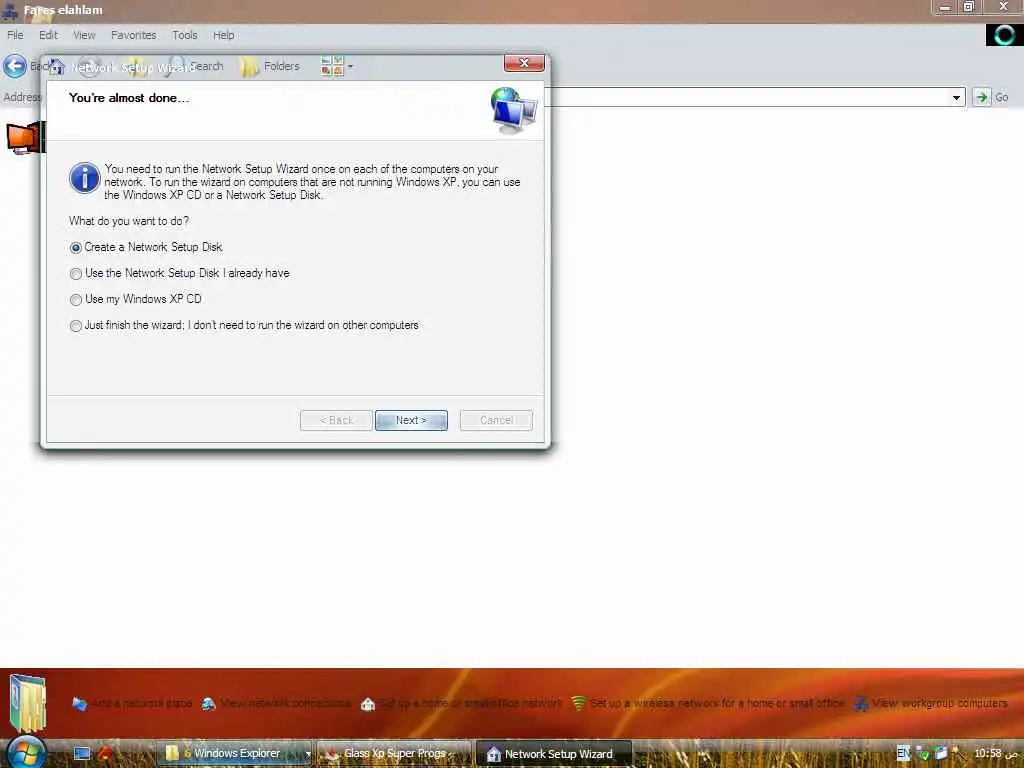1024x768 pixels.
Task: Open the Edit menu in Explorer
Action: [x=48, y=35]
